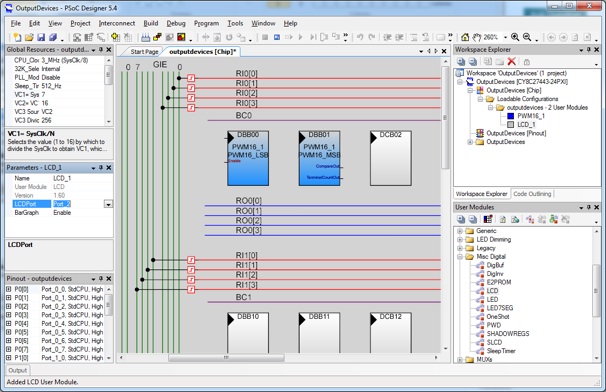Select OutputDevices [Pinout] tree item
The image size is (606, 392).
tap(516, 133)
